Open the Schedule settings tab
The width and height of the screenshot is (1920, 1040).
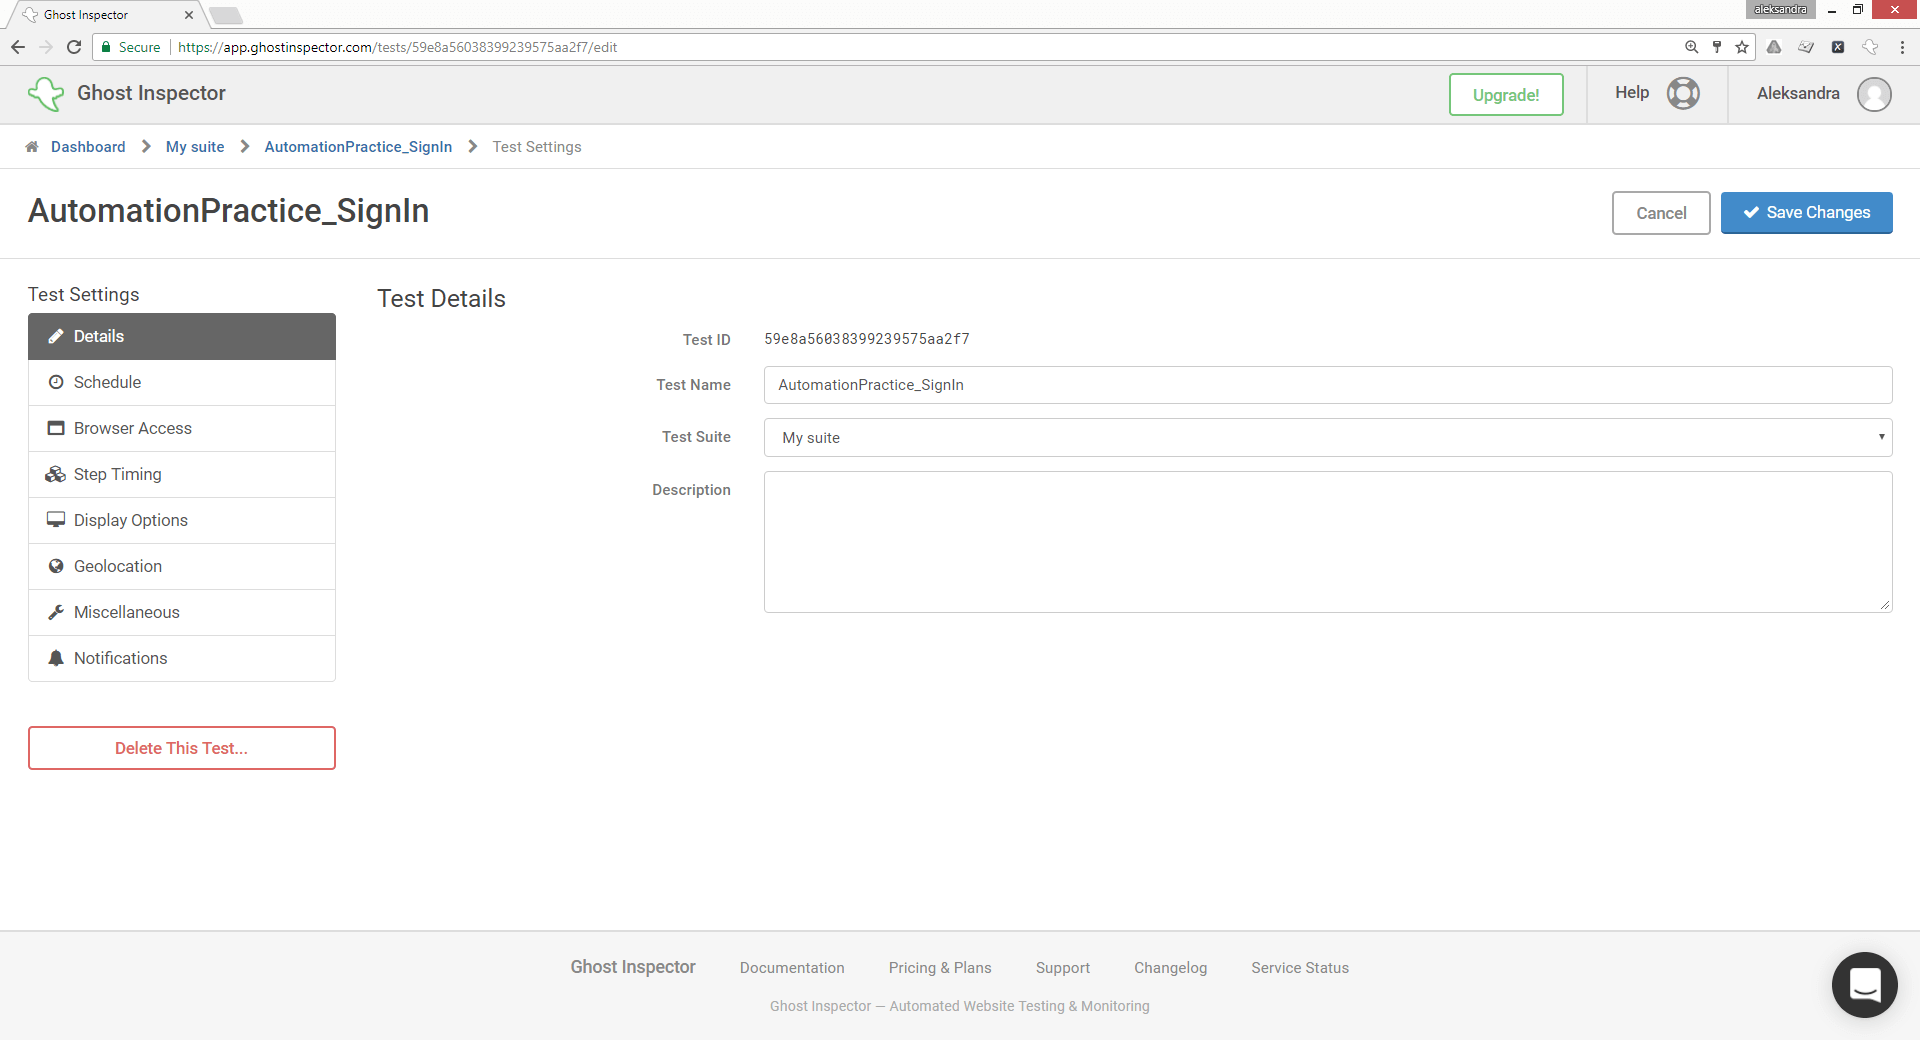coord(182,382)
